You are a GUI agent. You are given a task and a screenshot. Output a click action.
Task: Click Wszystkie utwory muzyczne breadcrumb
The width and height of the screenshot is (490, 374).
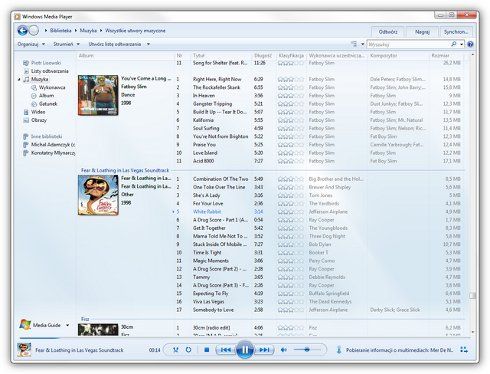tap(135, 31)
